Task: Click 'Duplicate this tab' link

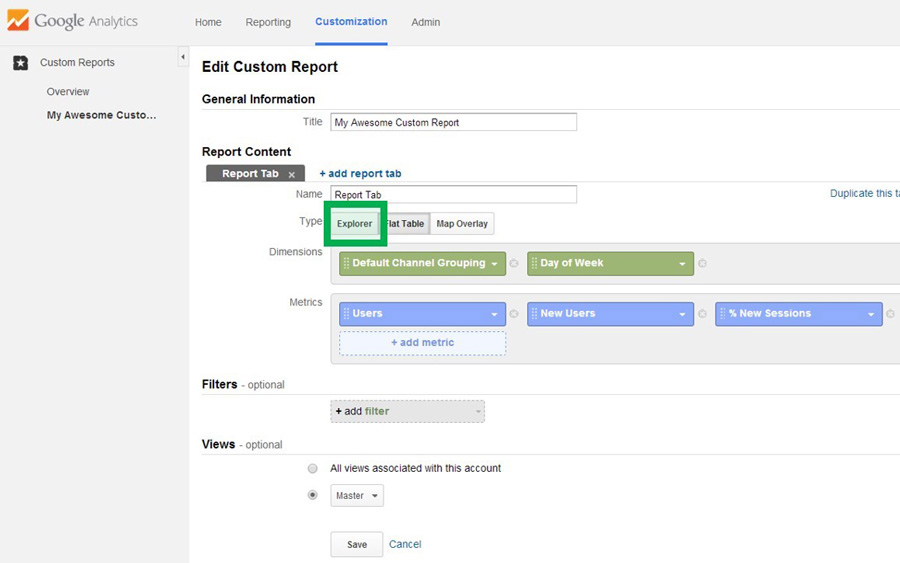Action: click(x=865, y=193)
